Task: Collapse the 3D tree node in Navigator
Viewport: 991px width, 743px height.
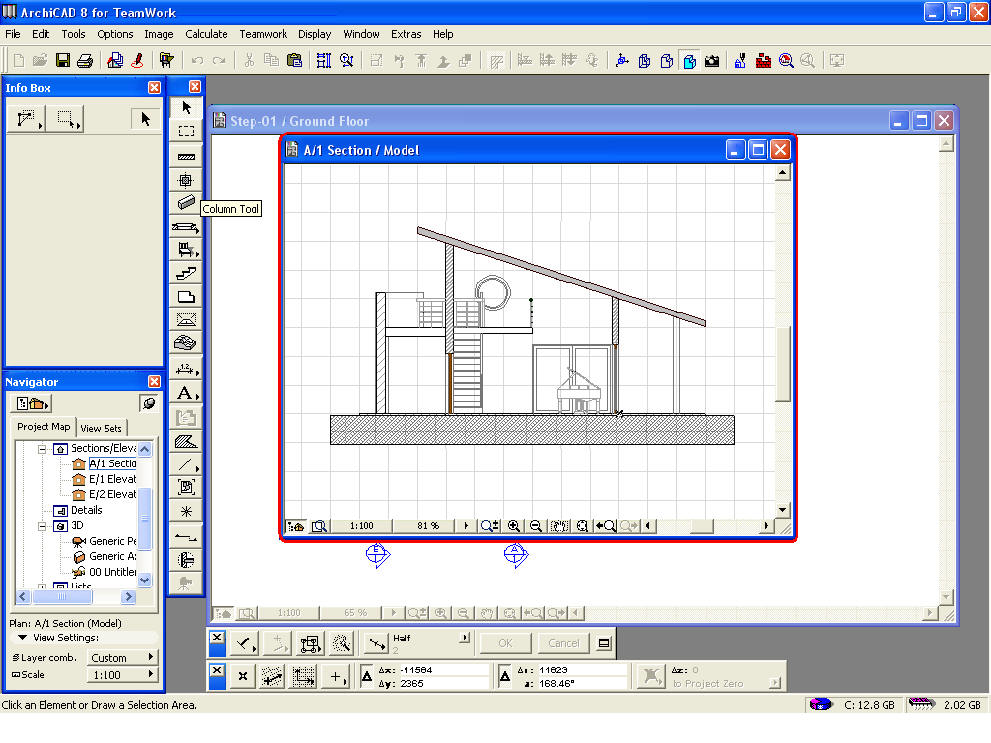Action: click(x=42, y=526)
